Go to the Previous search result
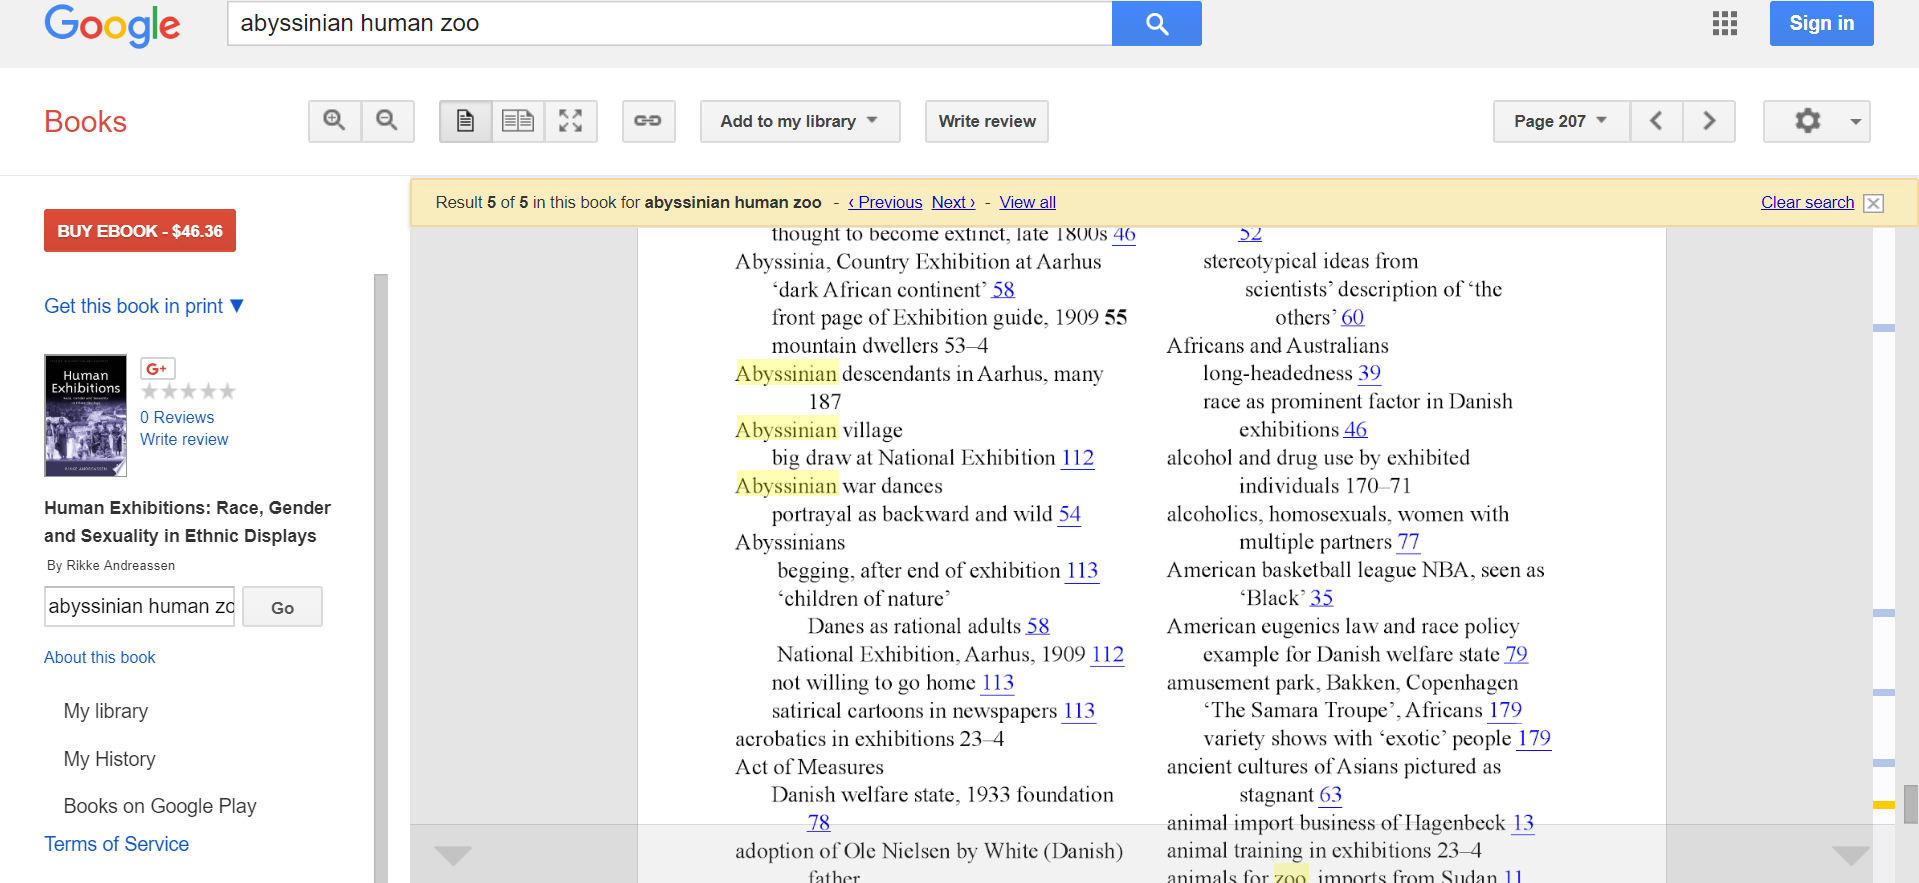Screen dimensions: 1919x883 click(x=885, y=202)
